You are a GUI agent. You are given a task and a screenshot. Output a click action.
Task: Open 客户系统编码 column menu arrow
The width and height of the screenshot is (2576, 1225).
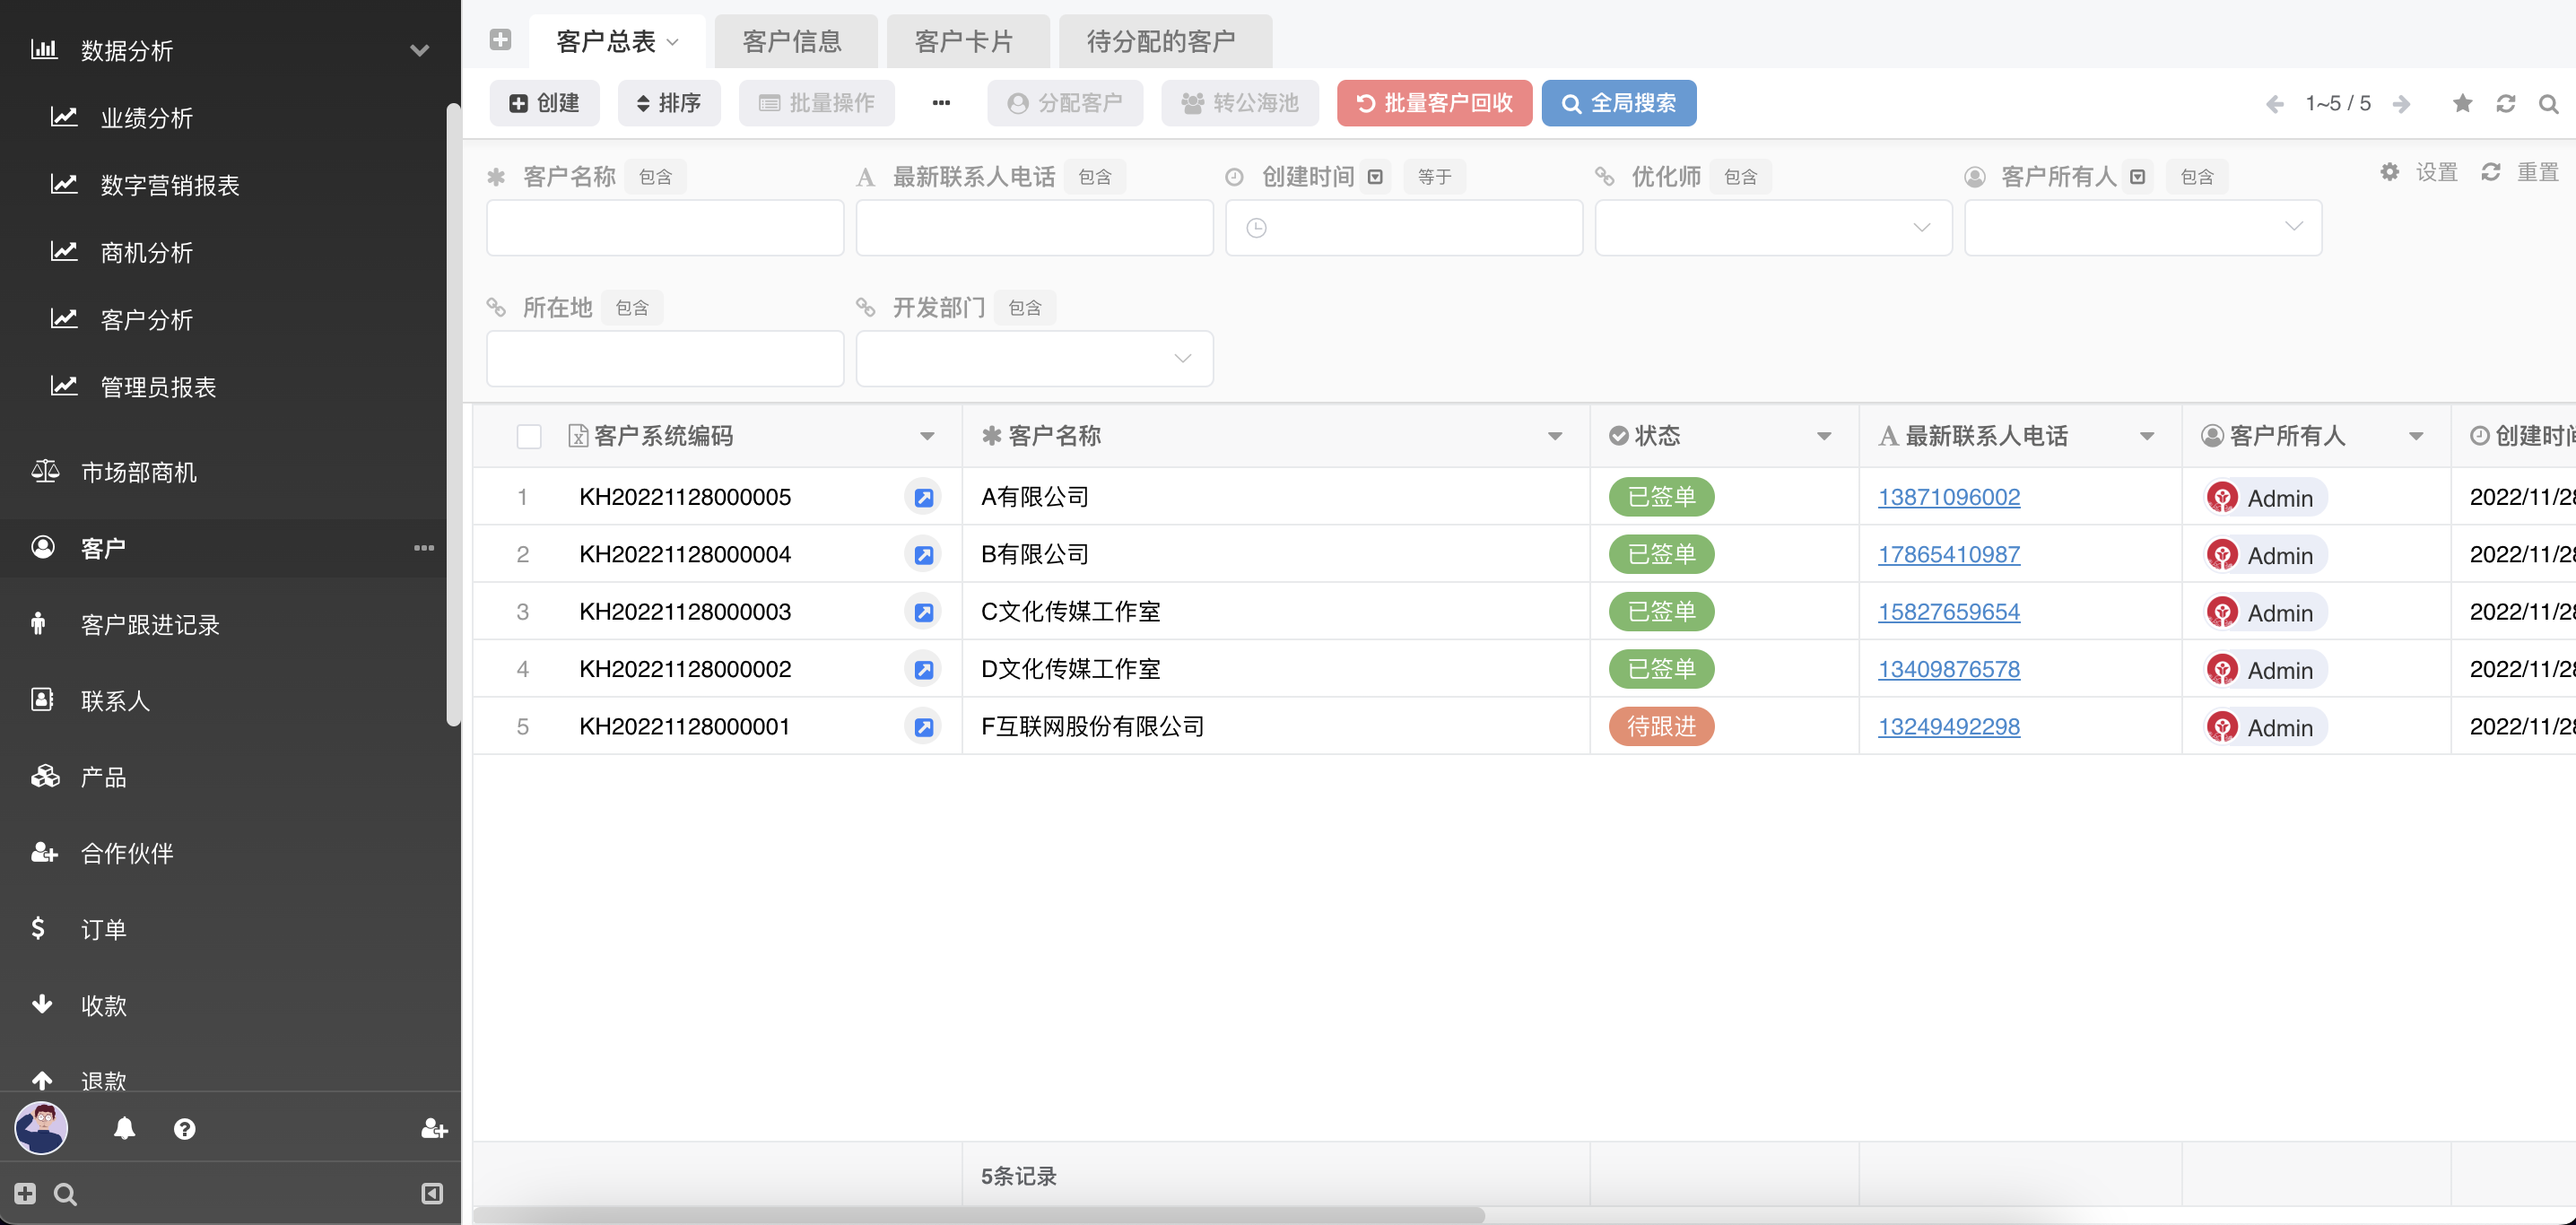pyautogui.click(x=927, y=436)
